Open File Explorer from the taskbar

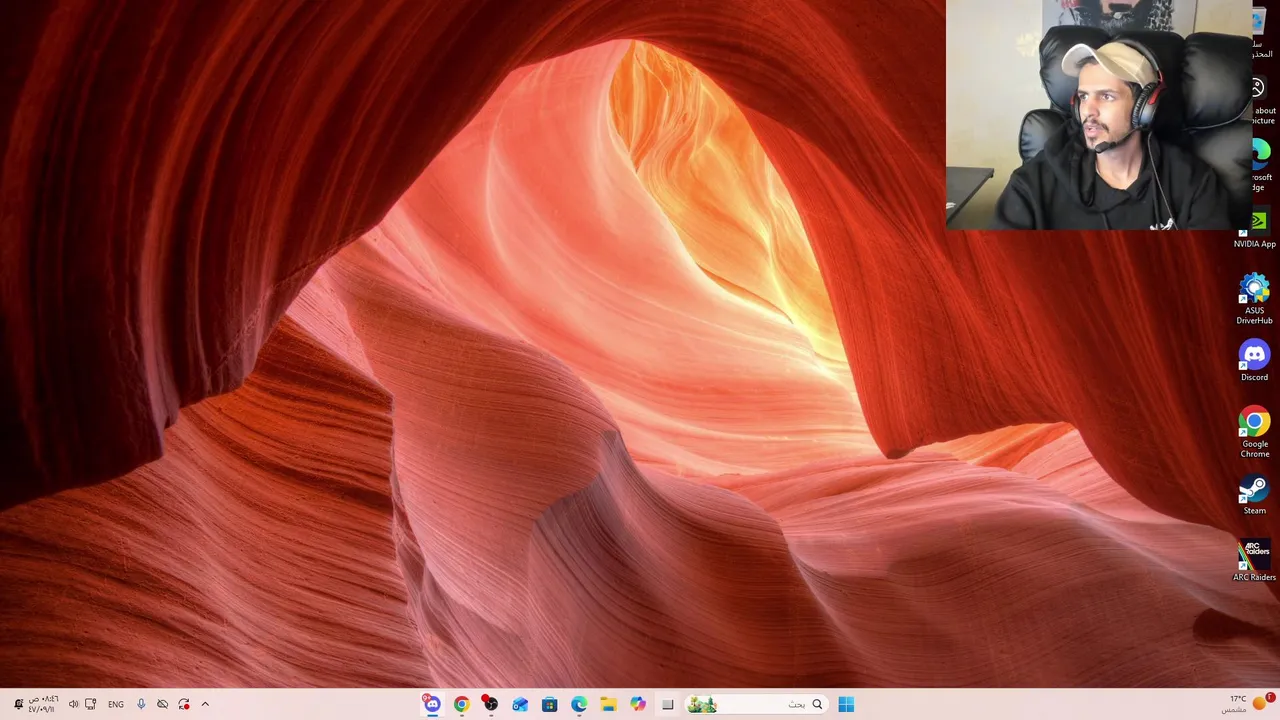tap(608, 704)
